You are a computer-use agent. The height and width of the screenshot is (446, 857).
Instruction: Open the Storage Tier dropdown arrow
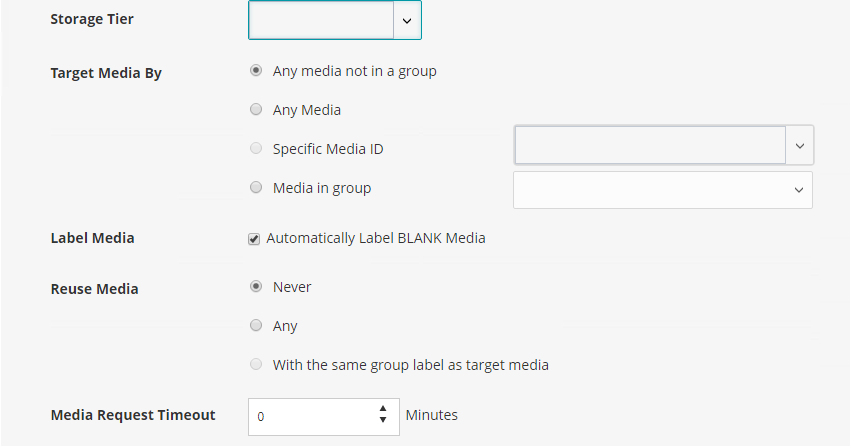[407, 20]
